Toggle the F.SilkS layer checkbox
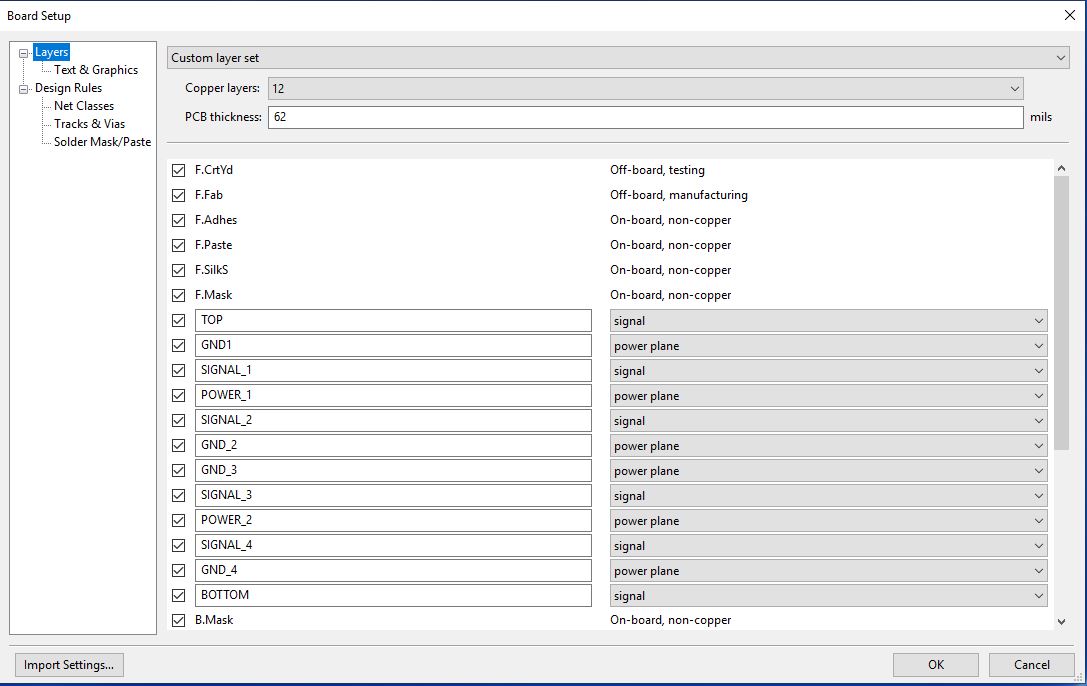The image size is (1087, 686). pos(179,271)
